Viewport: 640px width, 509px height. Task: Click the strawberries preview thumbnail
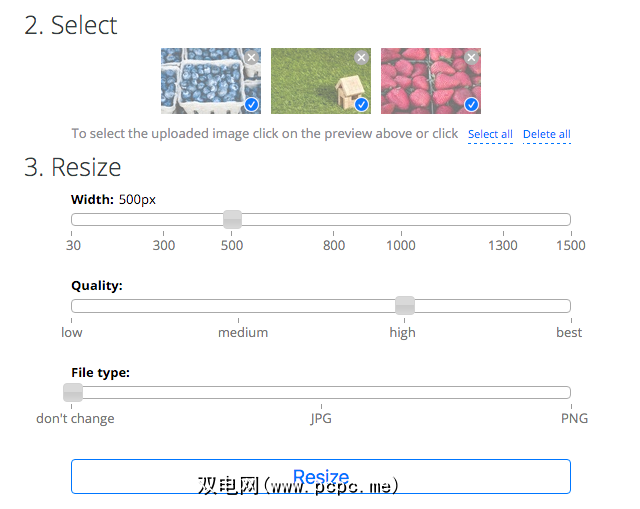[427, 82]
